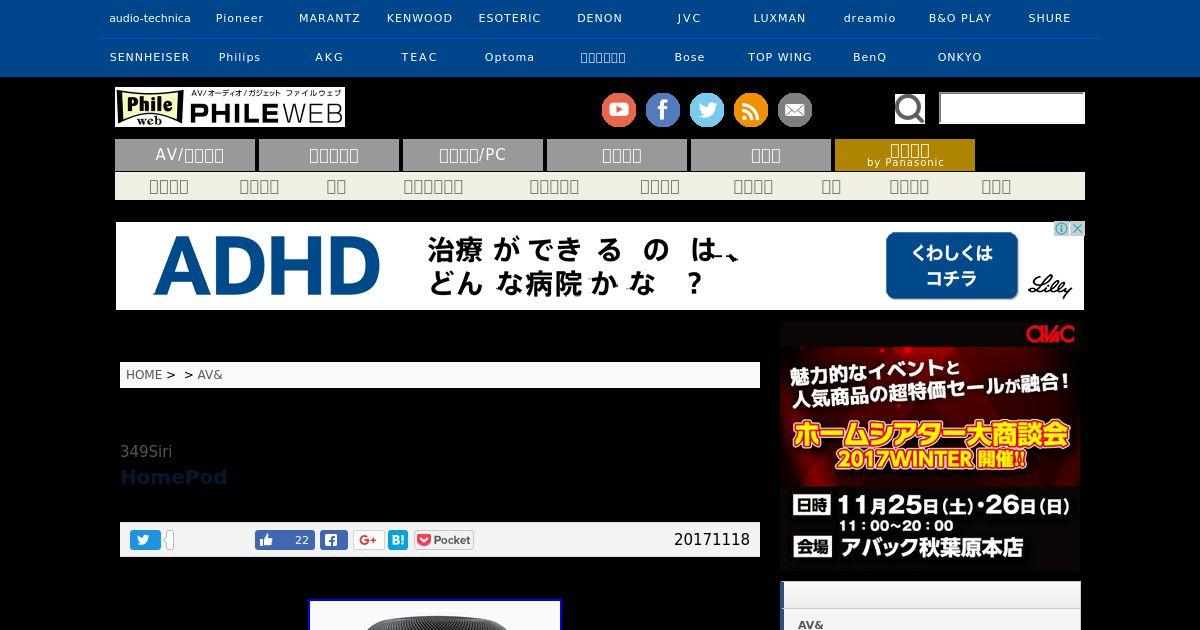Open the MARANTZ brand link
Screen dimensions: 1200x630
tap(329, 18)
